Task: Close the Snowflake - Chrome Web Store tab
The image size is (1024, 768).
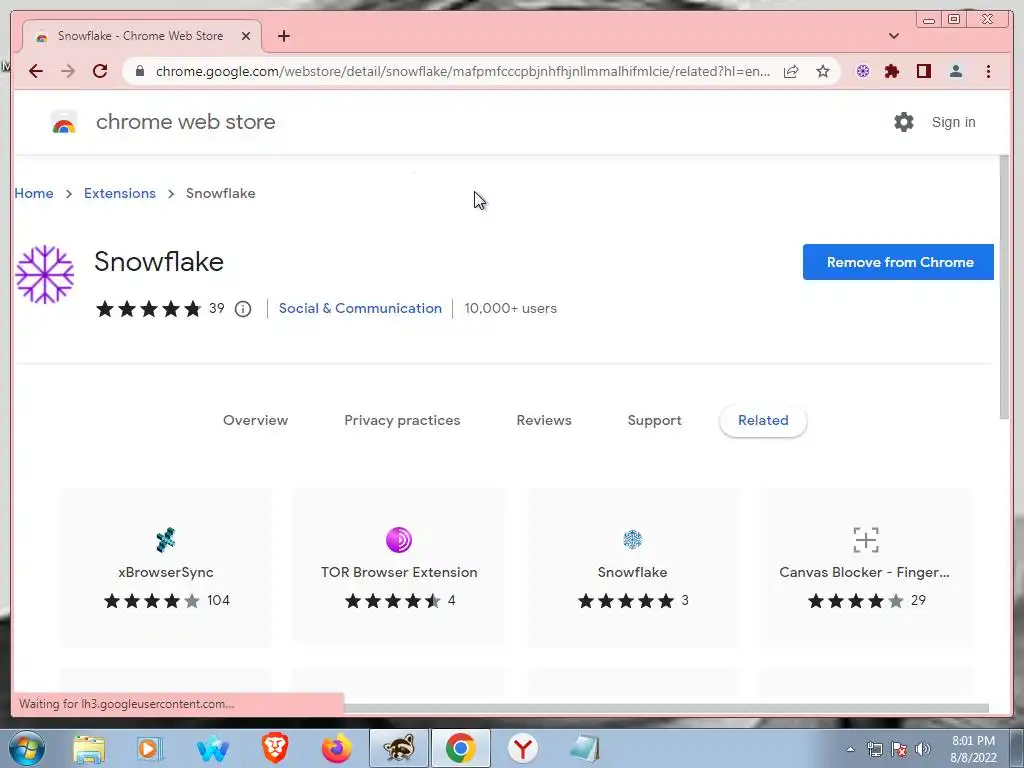Action: point(246,36)
